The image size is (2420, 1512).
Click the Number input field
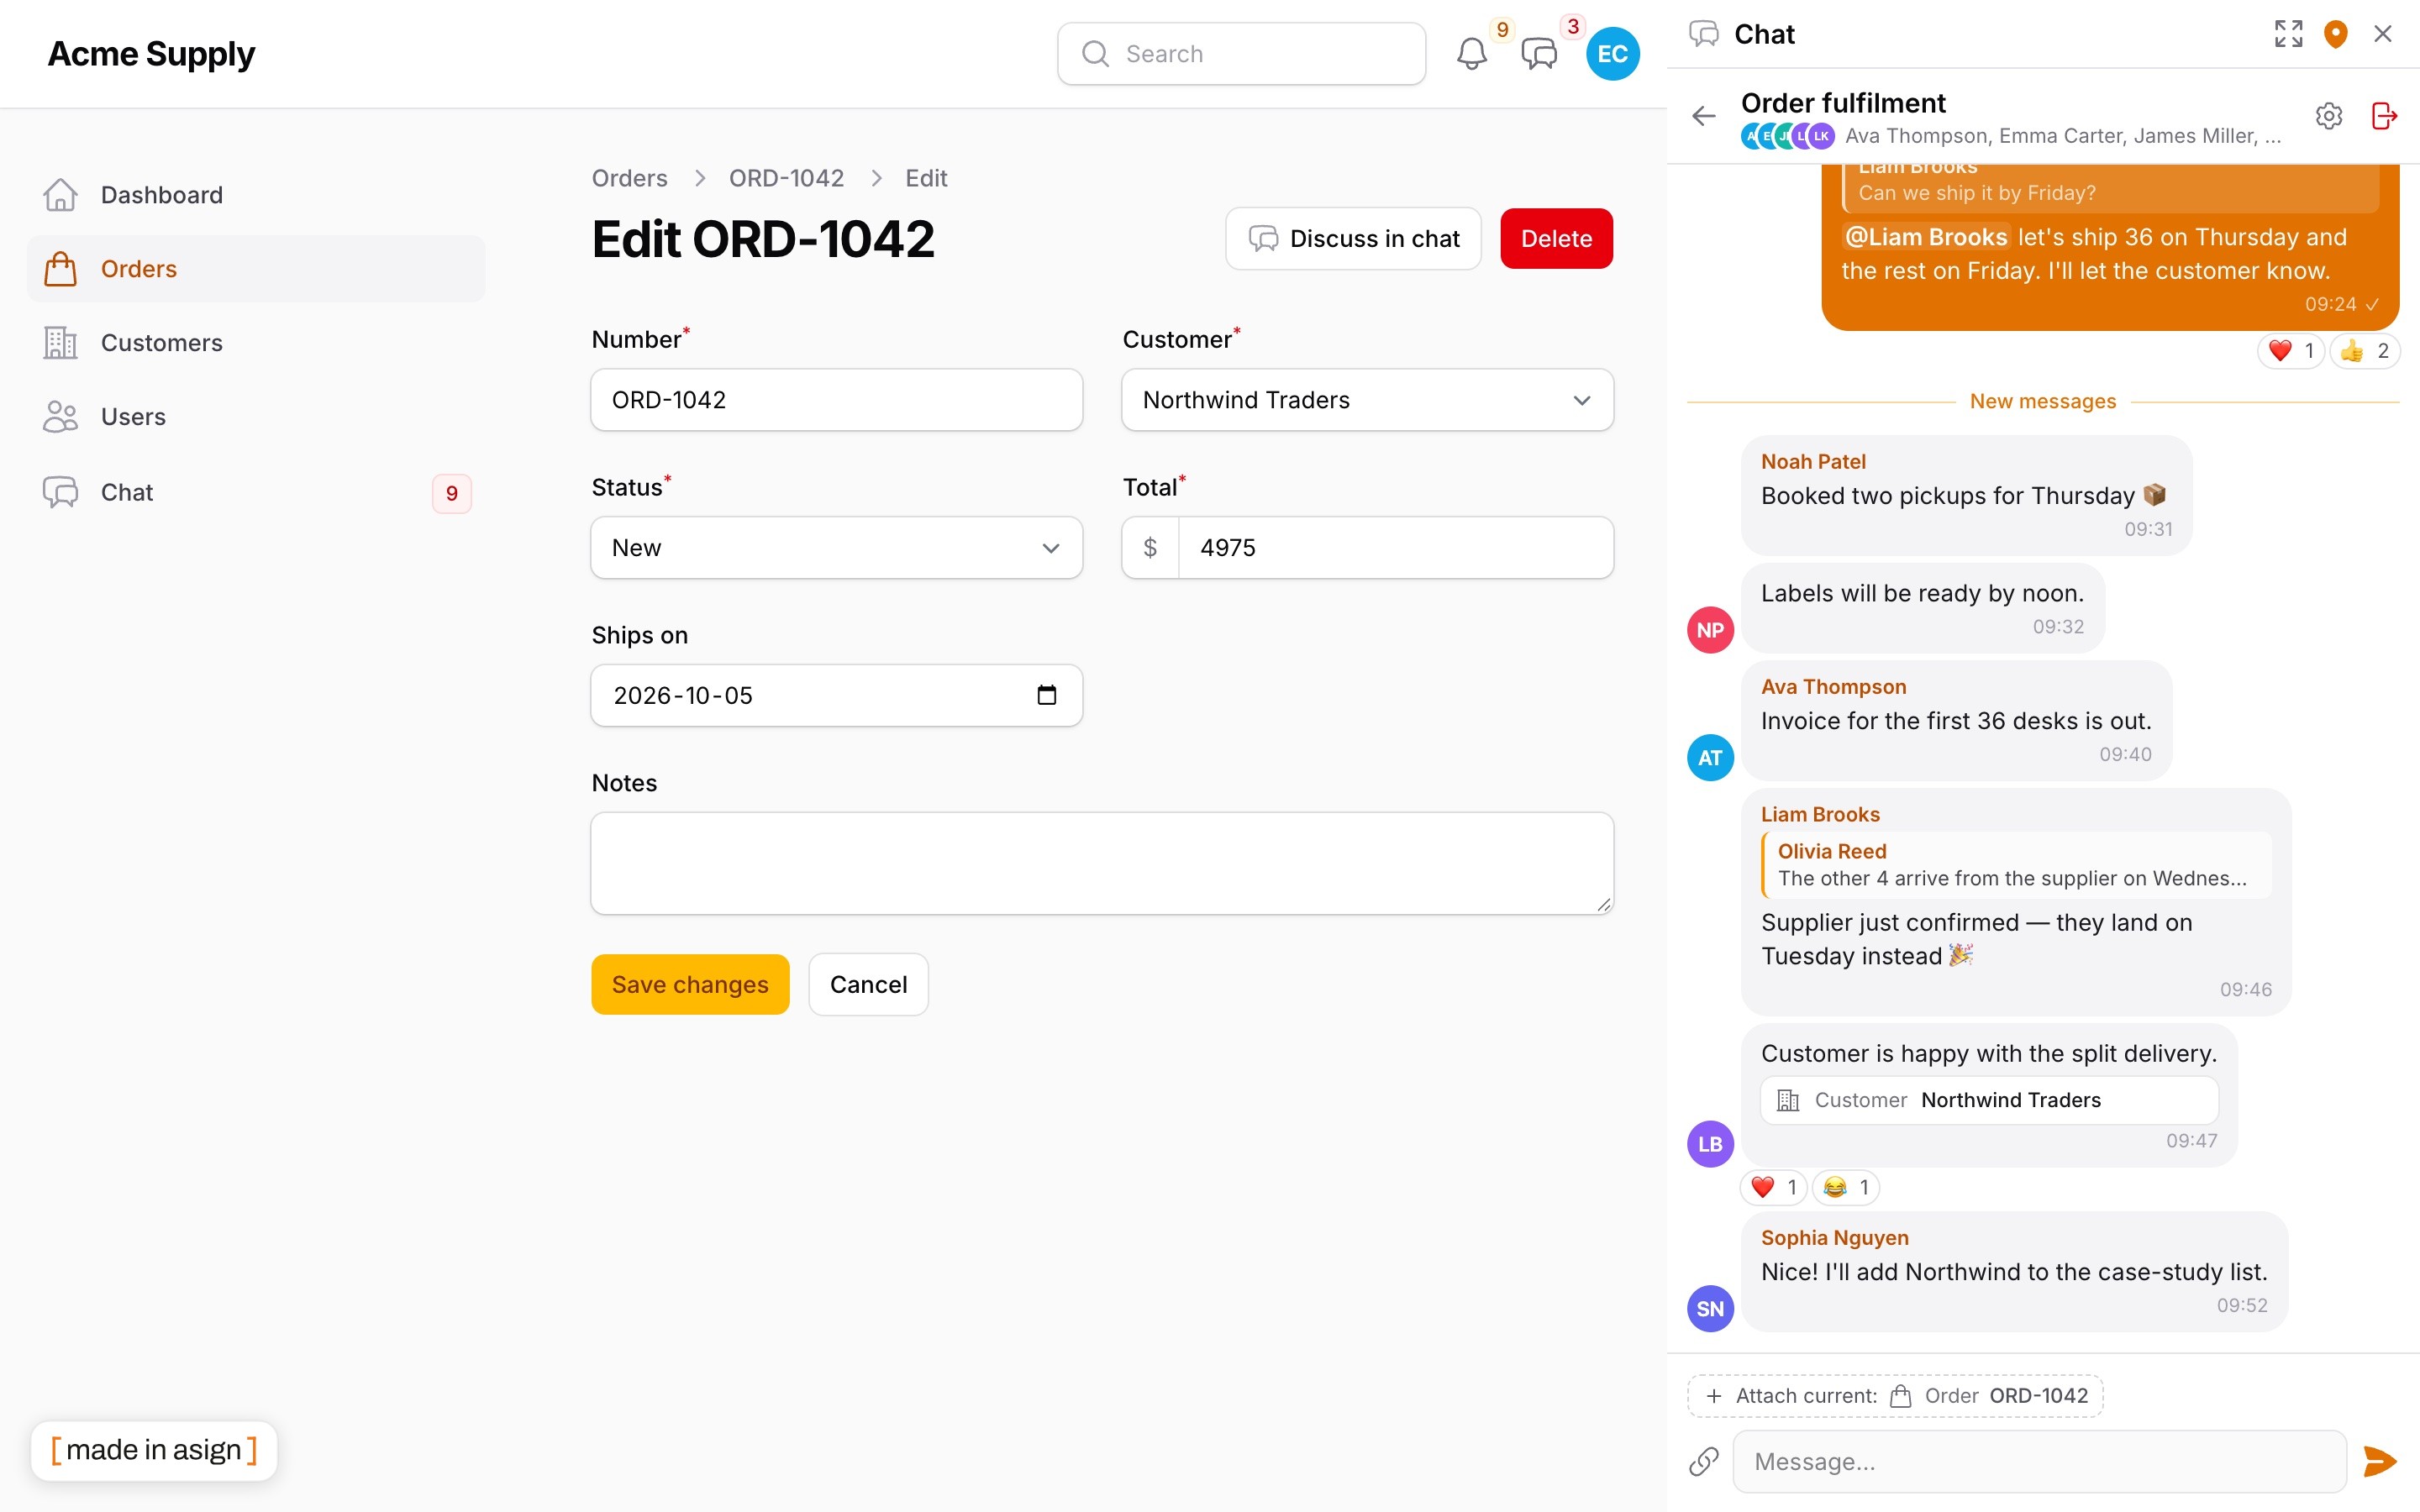pos(836,400)
